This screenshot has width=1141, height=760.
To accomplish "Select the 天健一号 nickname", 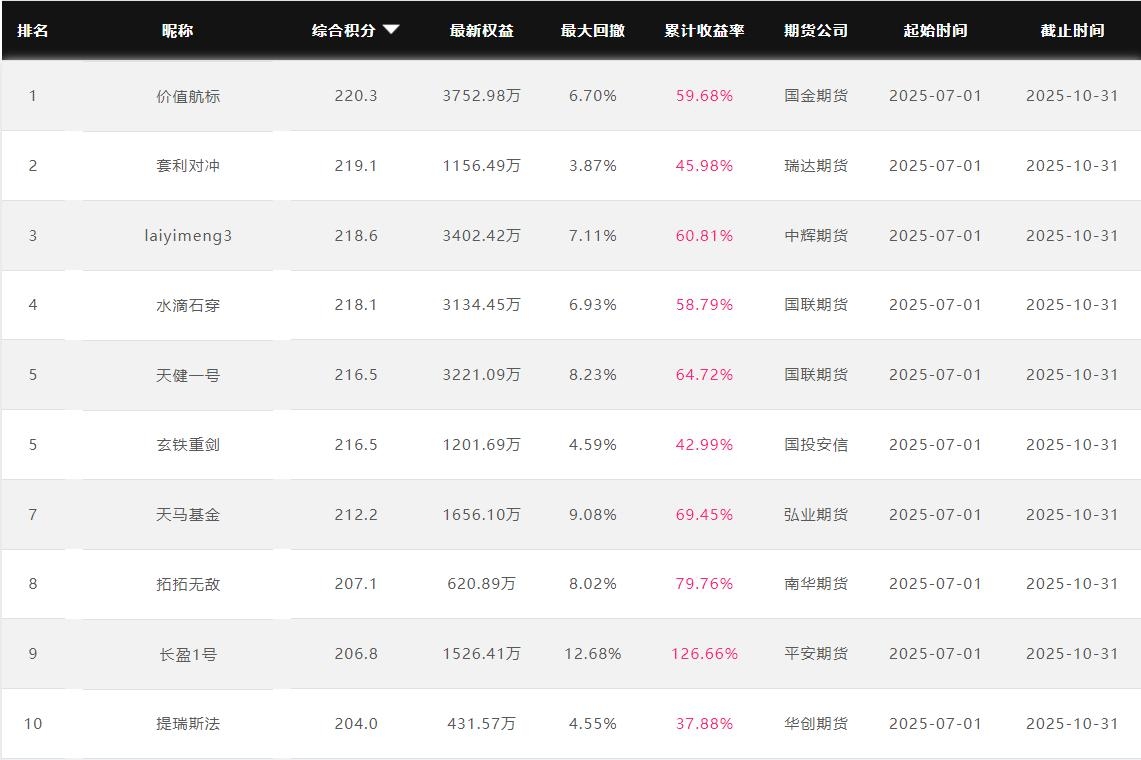I will click(188, 375).
